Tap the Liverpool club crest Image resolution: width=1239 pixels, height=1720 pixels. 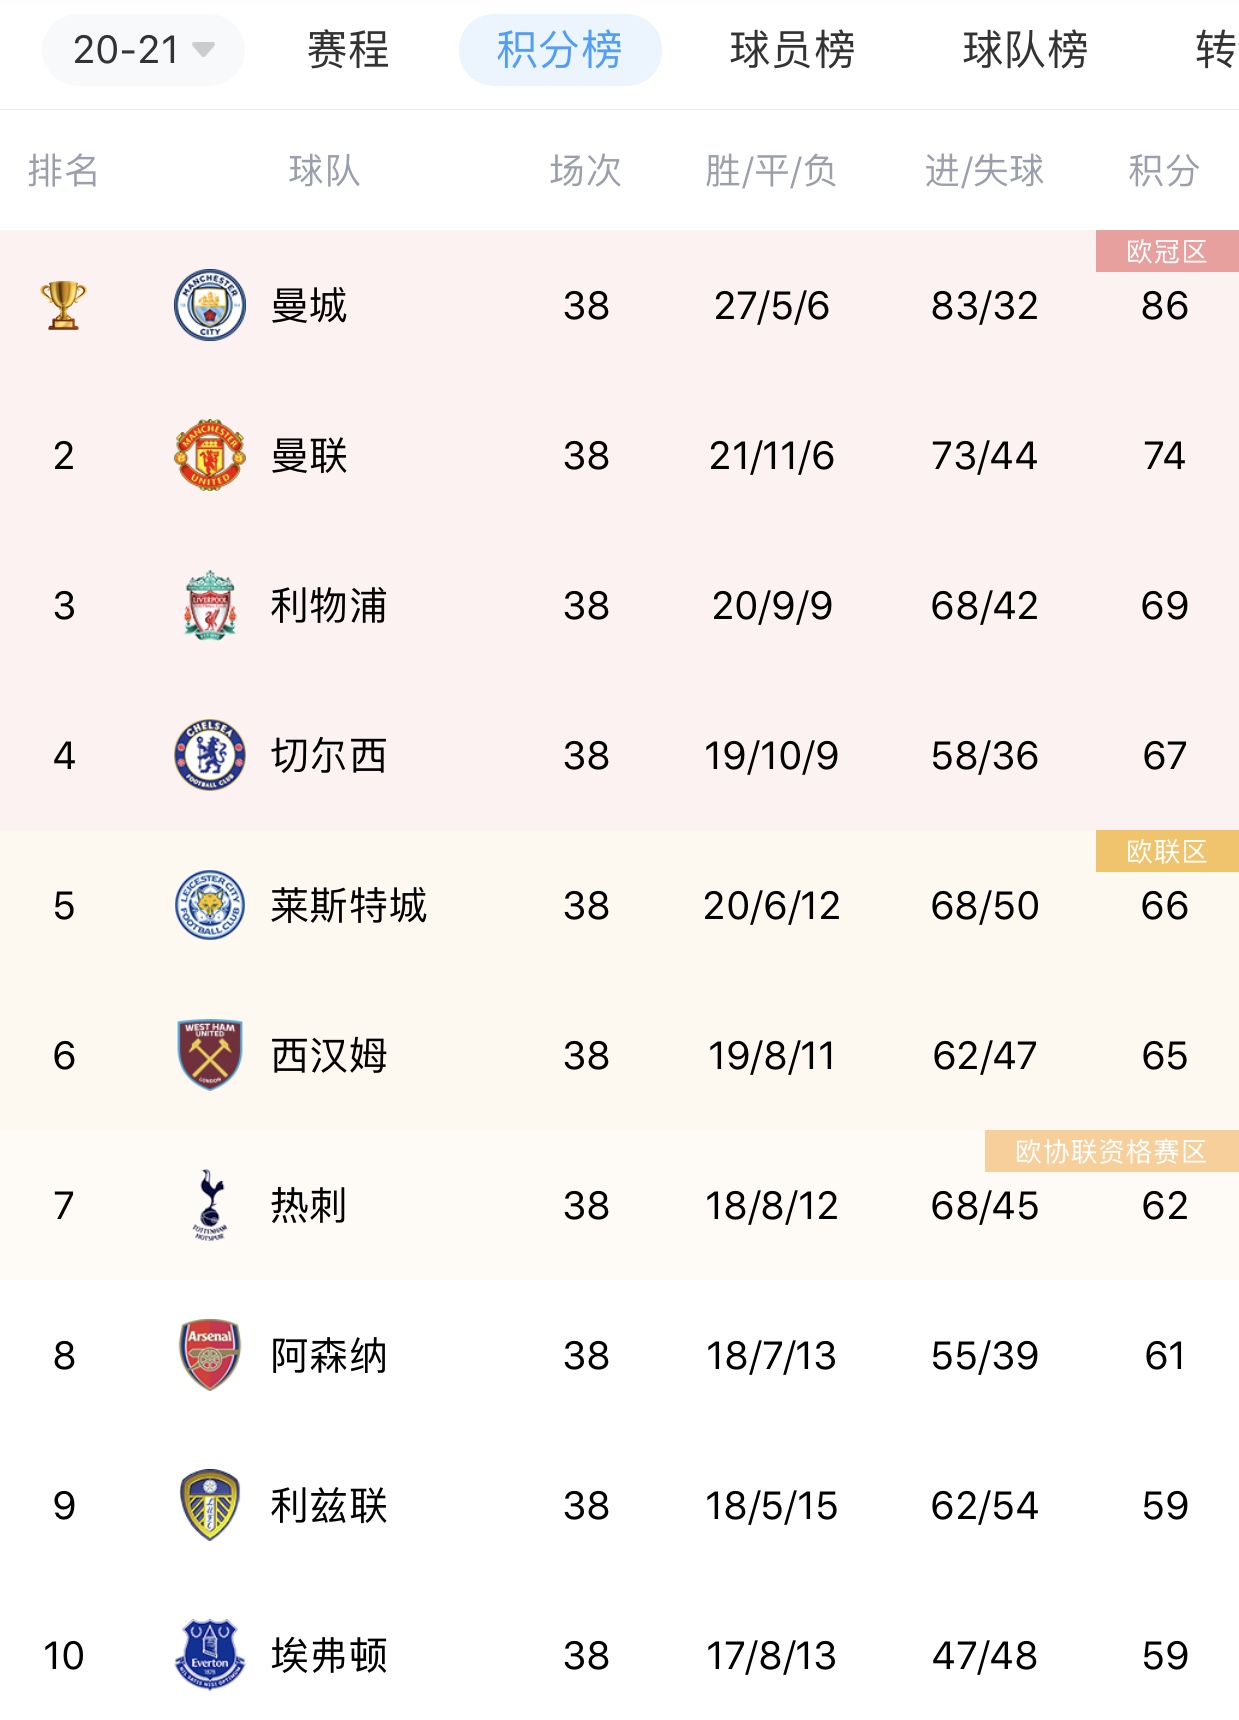pyautogui.click(x=210, y=605)
